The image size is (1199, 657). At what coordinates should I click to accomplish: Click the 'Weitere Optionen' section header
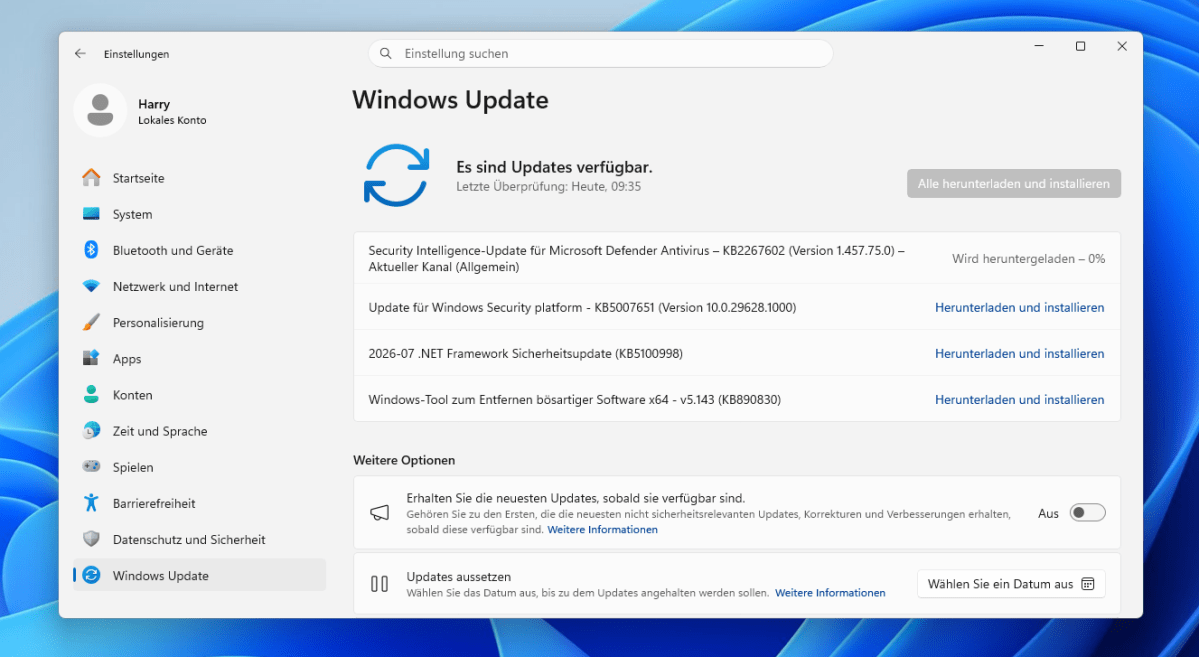click(404, 460)
